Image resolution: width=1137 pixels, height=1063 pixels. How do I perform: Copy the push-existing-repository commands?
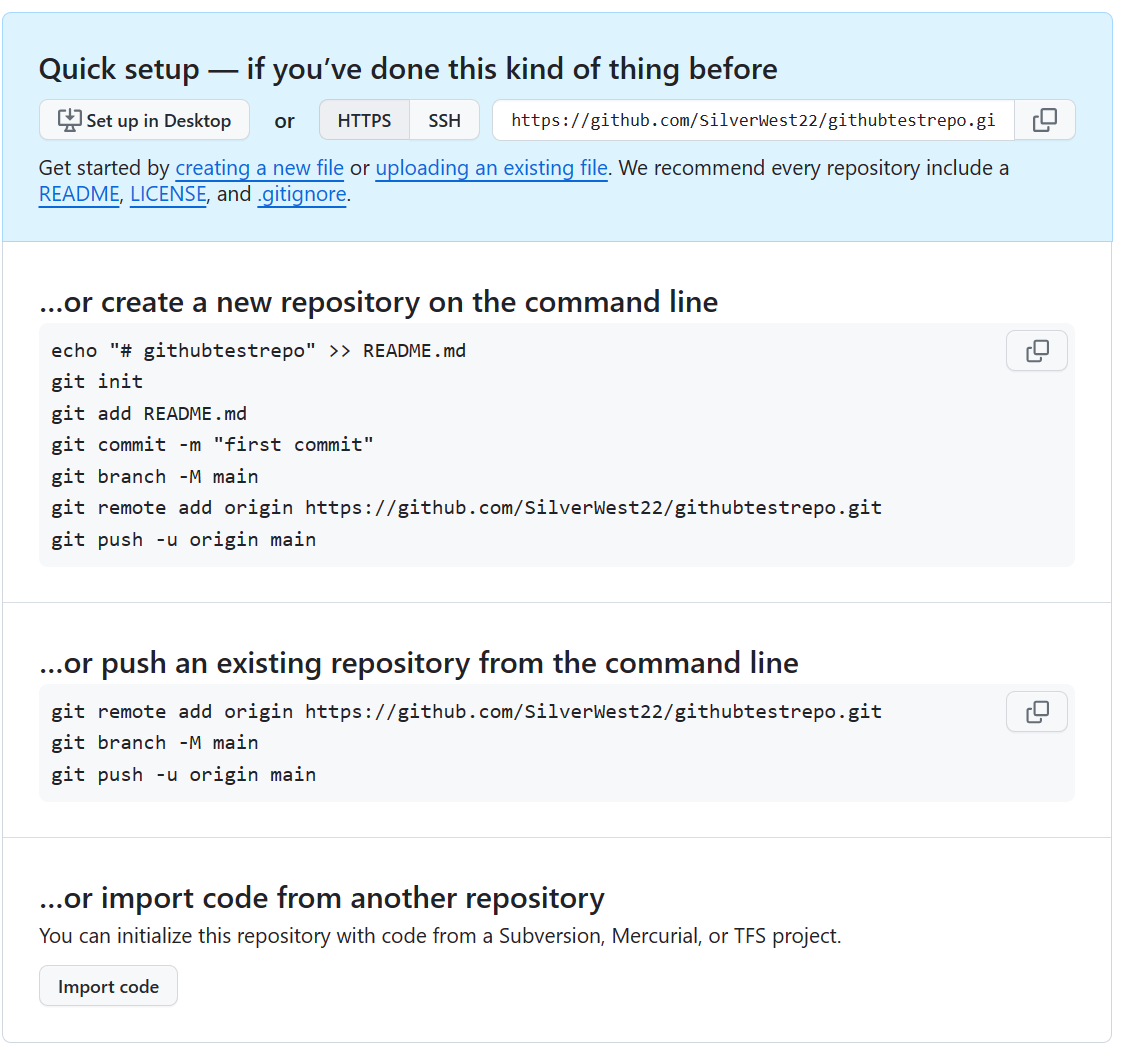coord(1036,711)
